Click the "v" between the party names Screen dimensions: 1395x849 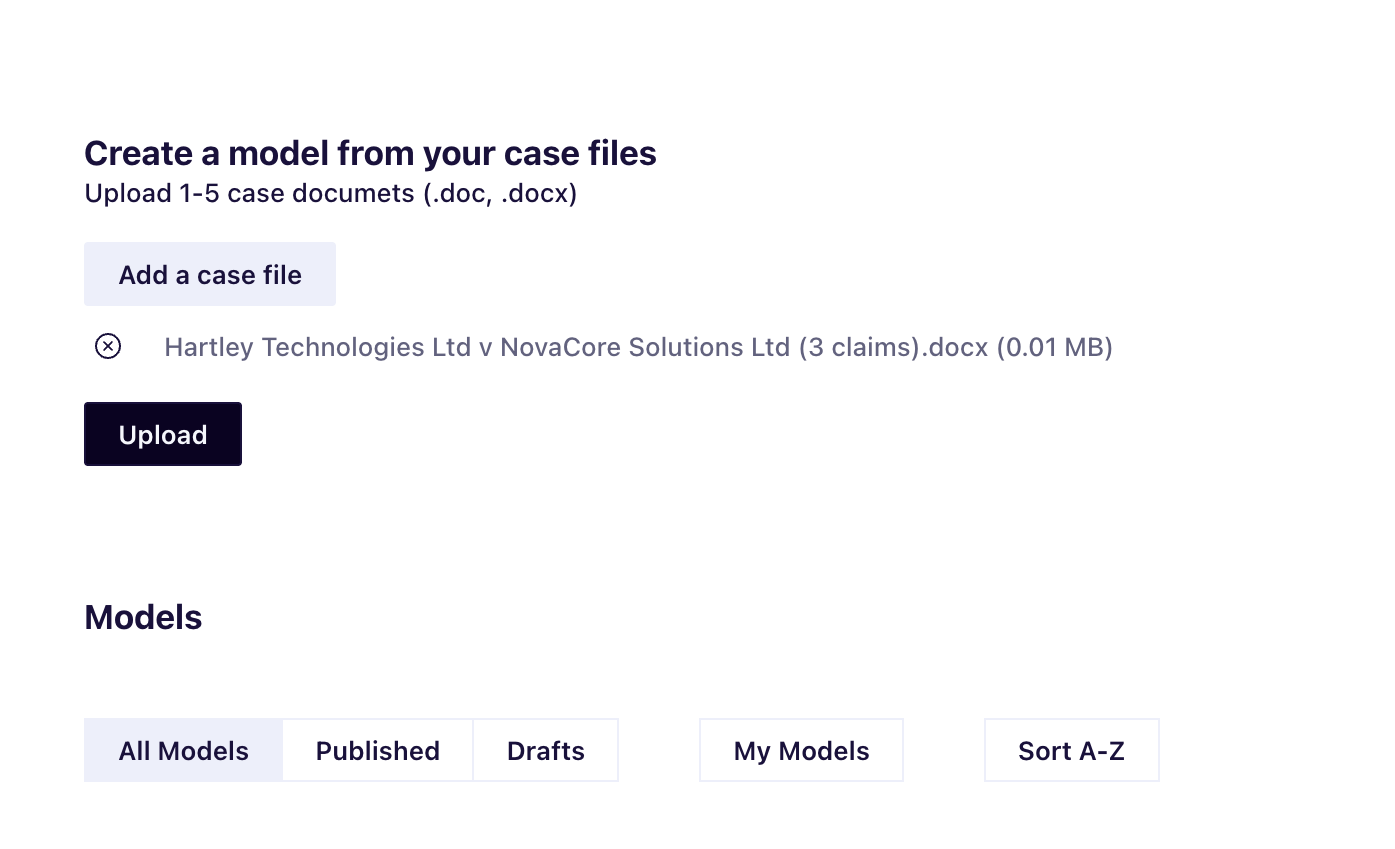pyautogui.click(x=486, y=347)
